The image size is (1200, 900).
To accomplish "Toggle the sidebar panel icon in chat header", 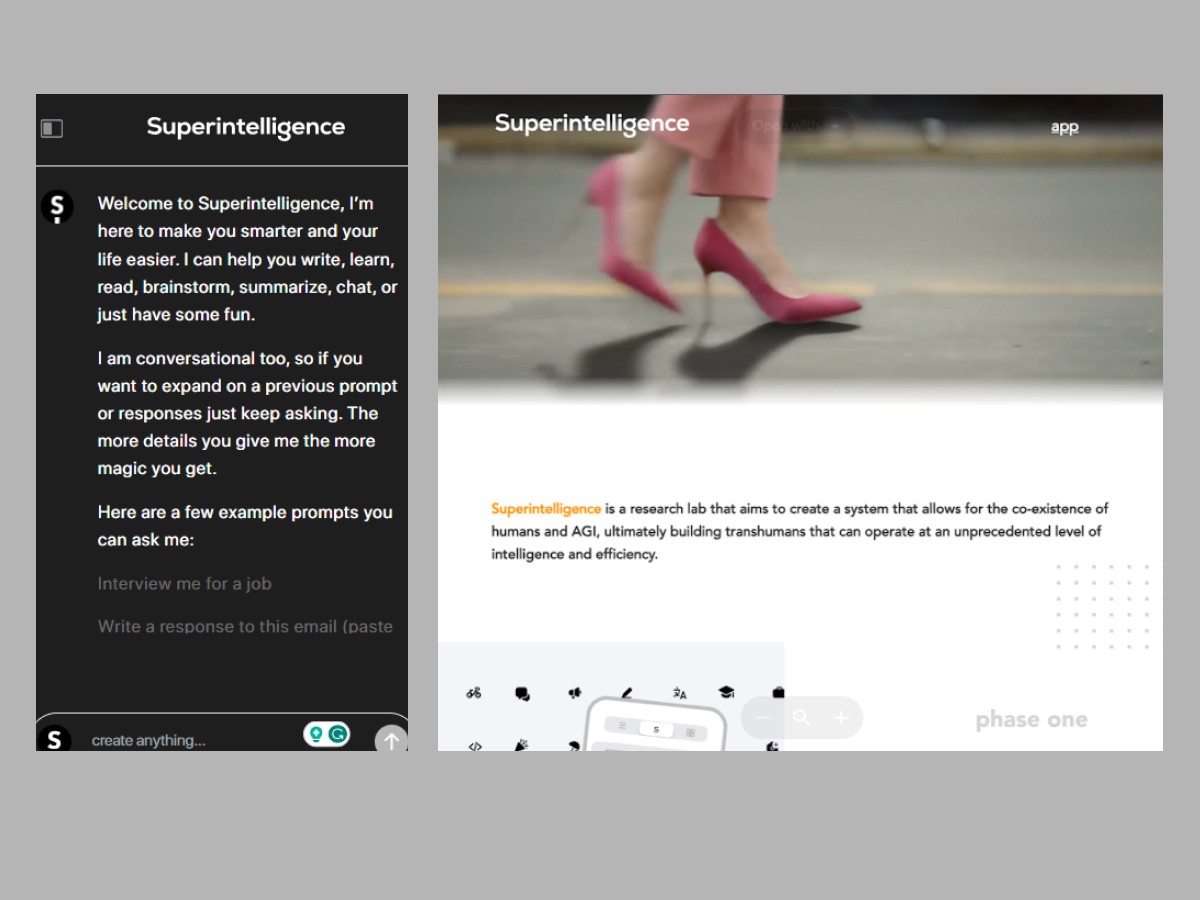I will click(52, 128).
